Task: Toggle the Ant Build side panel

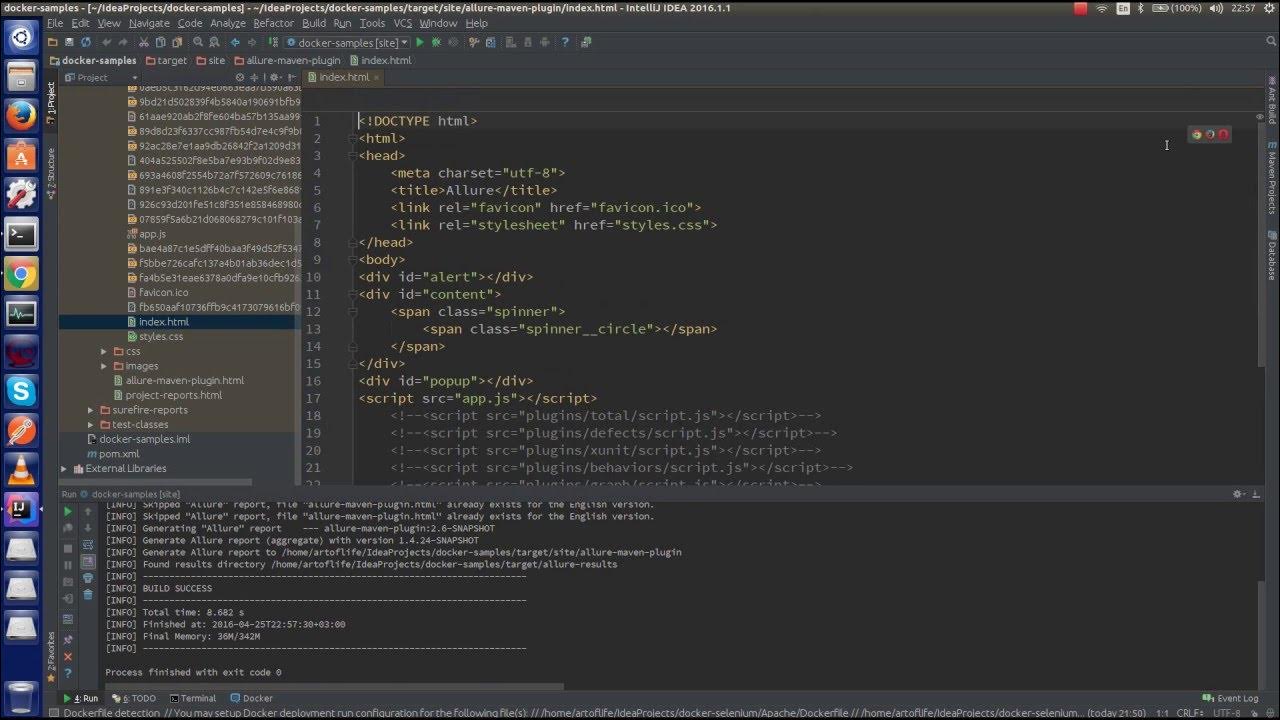Action: click(x=1272, y=99)
